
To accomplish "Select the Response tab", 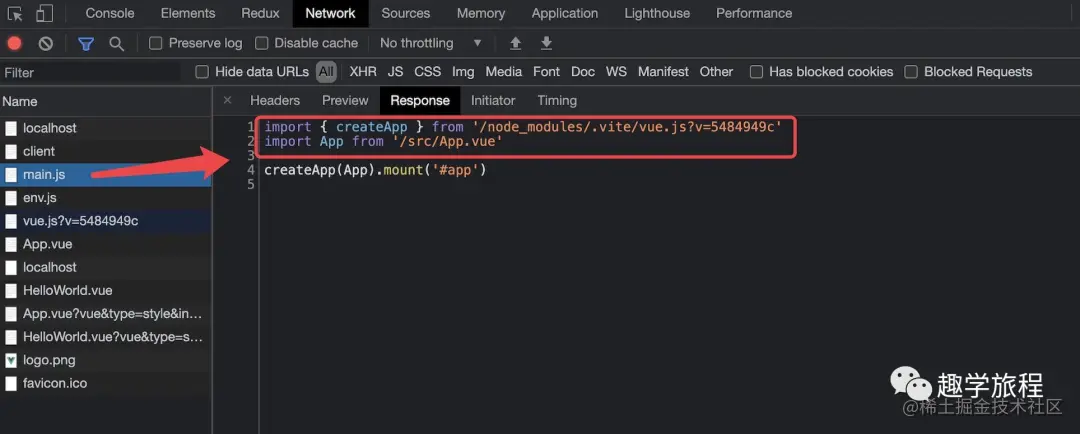I will (x=420, y=101).
